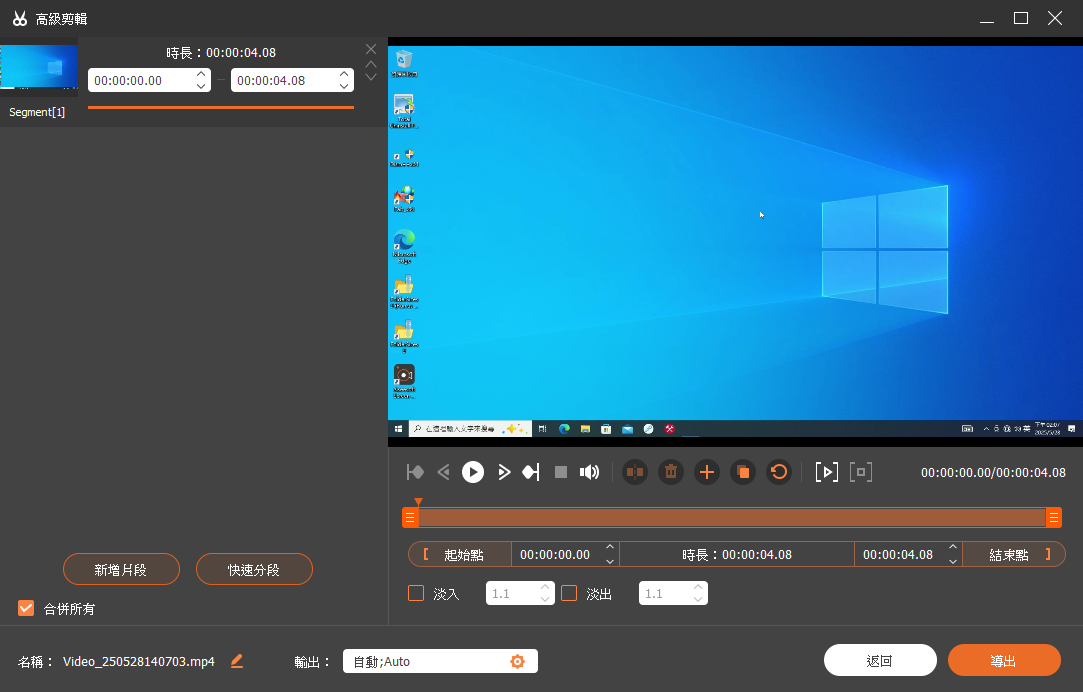1083x692 pixels.
Task: Click the right trim handle on timeline
Action: click(x=1054, y=517)
